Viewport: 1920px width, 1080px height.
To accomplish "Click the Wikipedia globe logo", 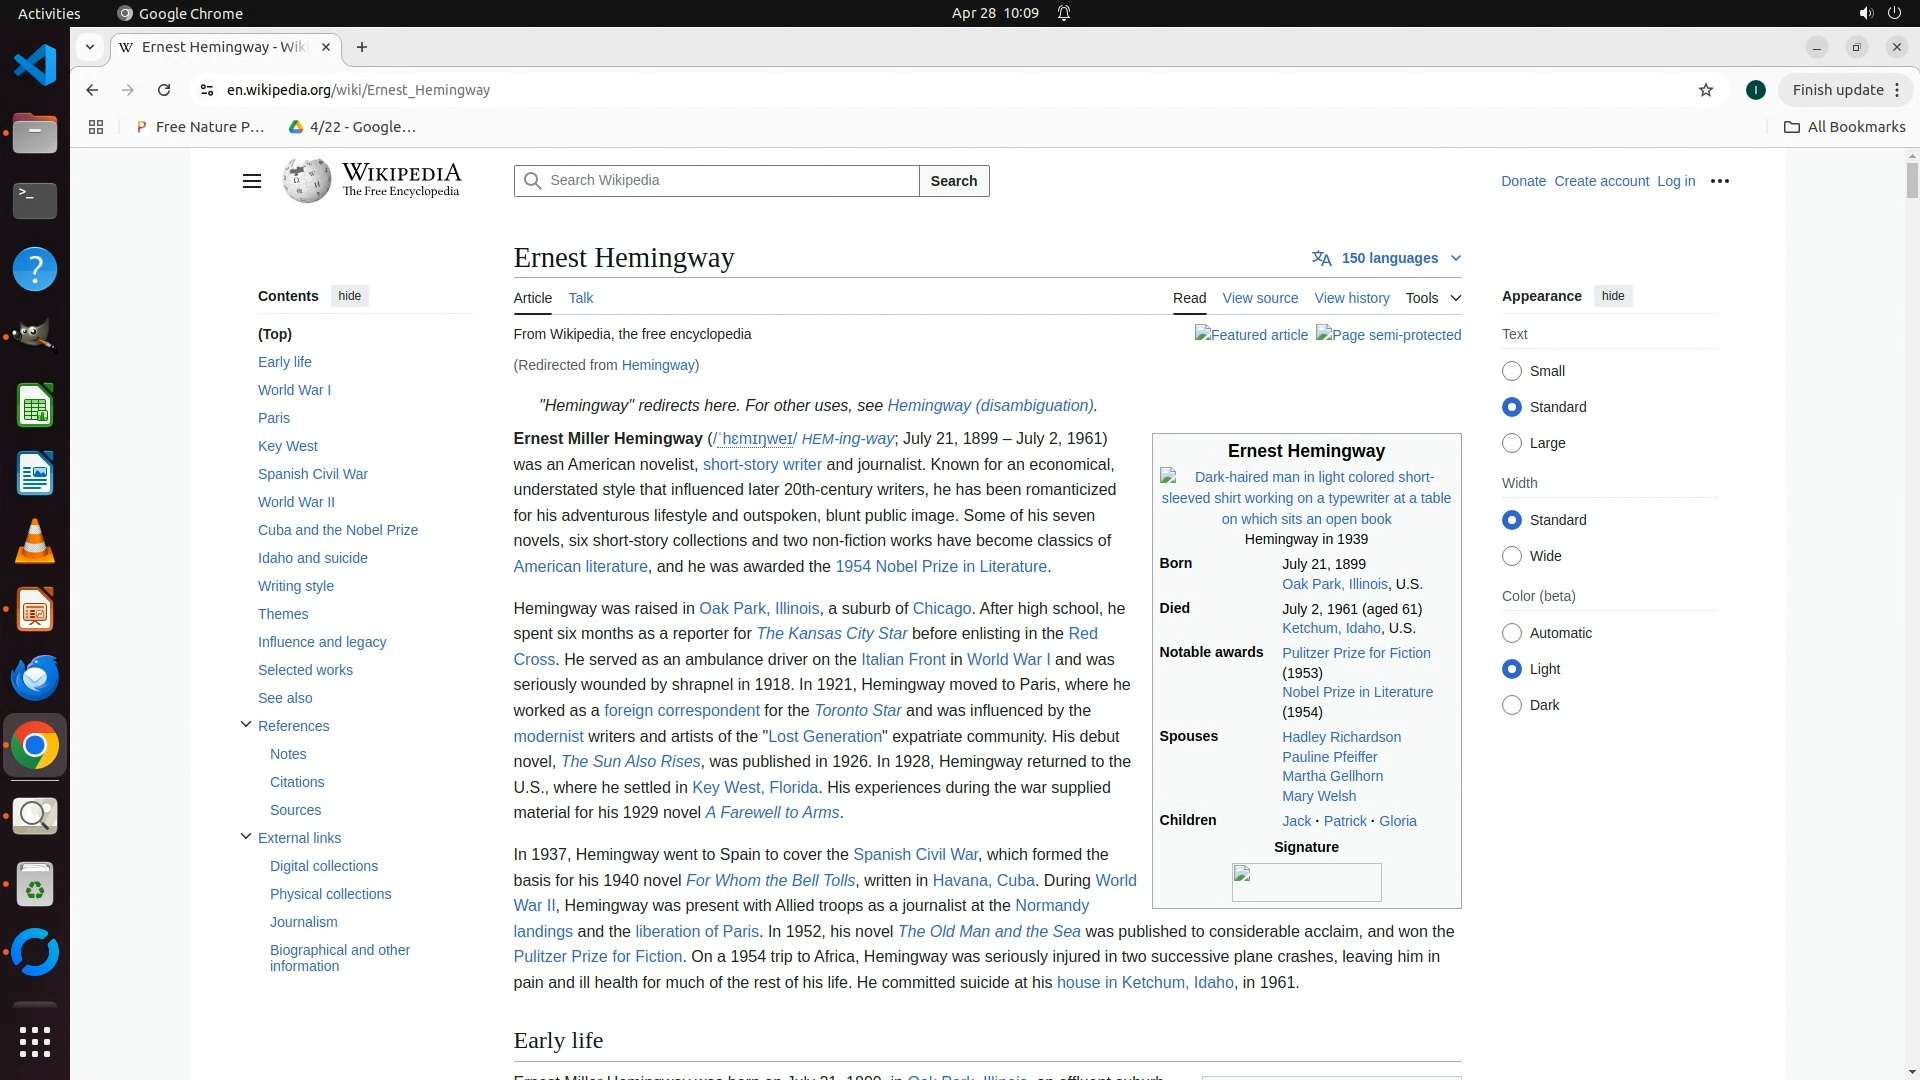I will [306, 181].
